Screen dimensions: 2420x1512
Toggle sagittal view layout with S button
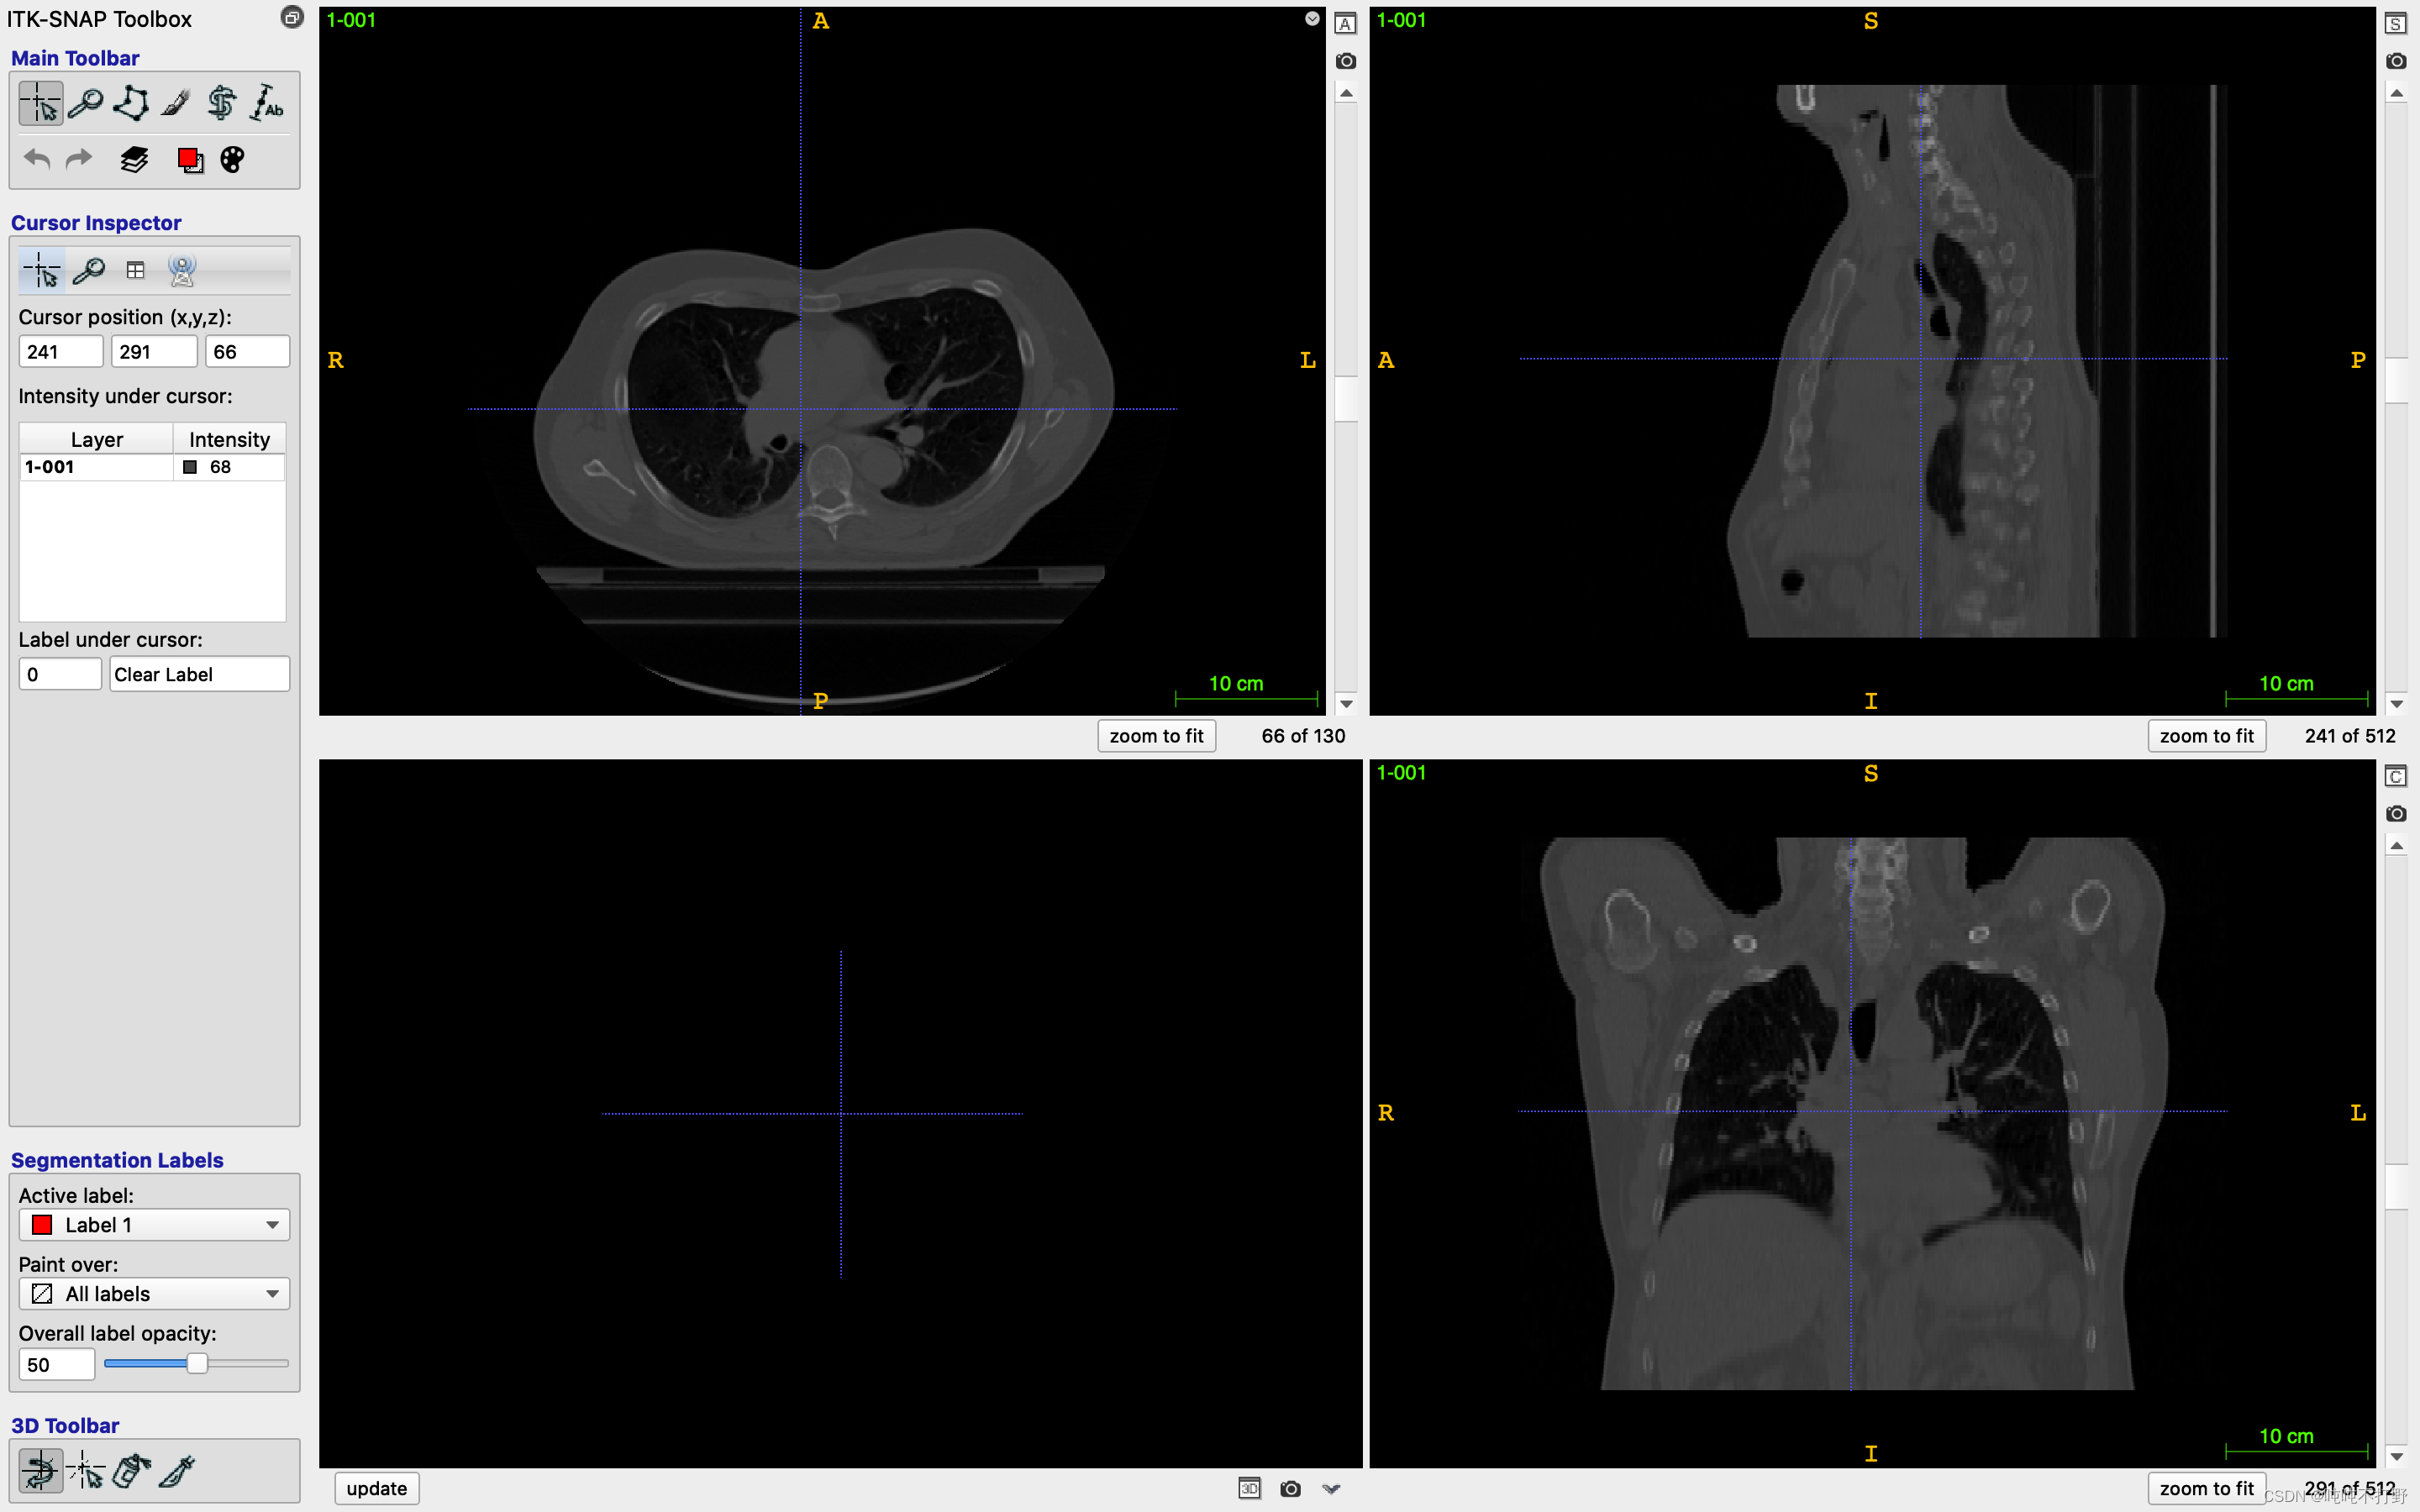2396,24
